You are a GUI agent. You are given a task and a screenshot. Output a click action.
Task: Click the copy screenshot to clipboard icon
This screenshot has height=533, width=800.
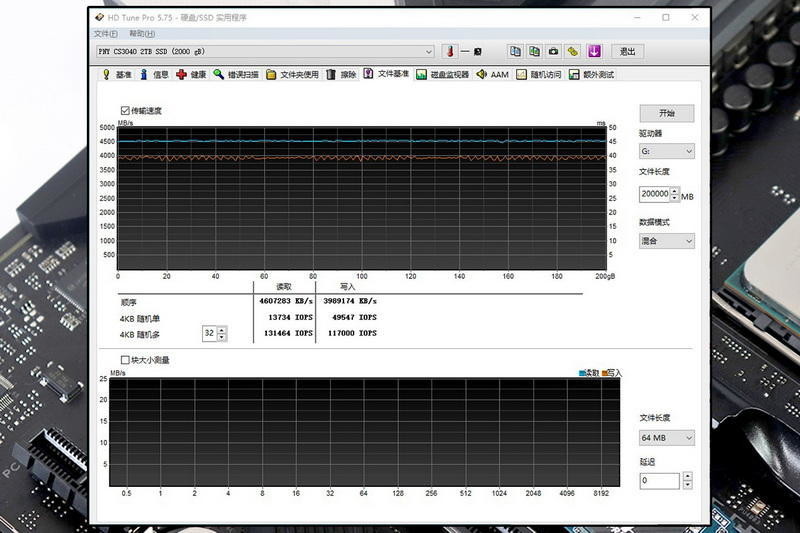[x=535, y=52]
